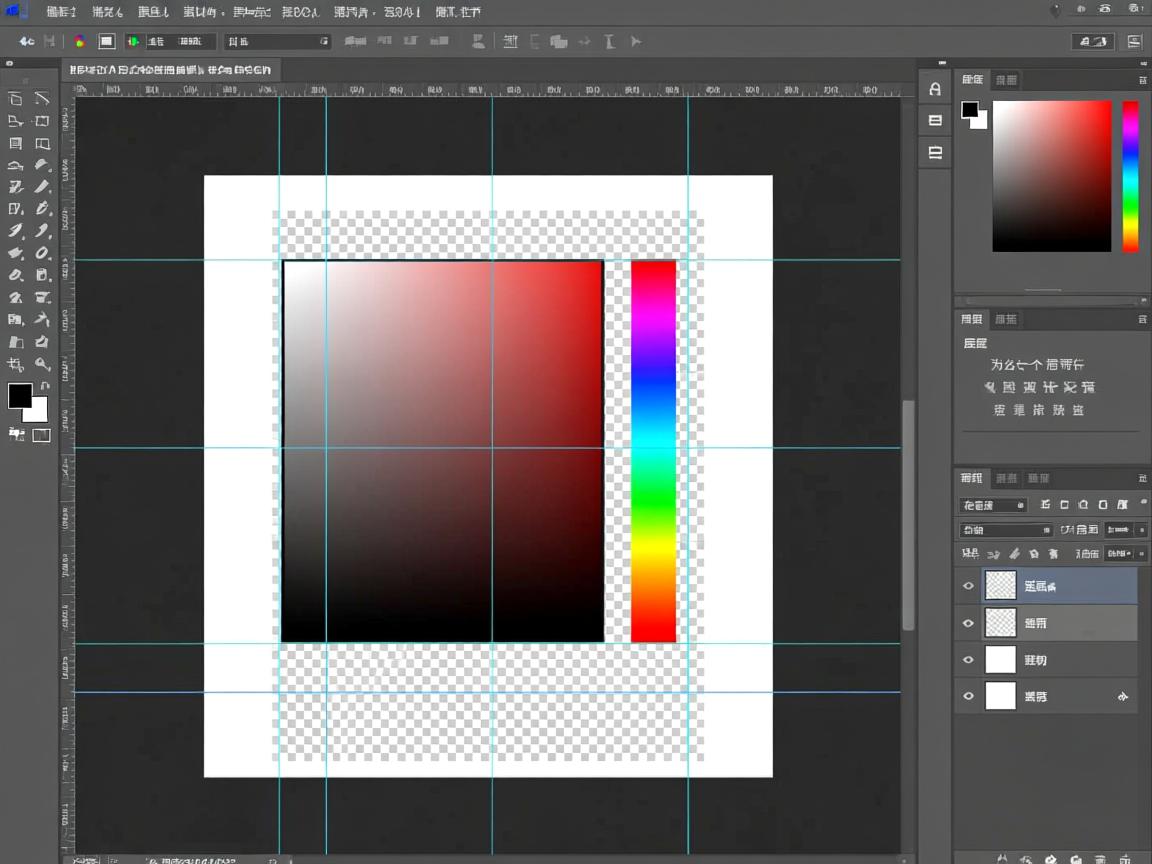The image size is (1152, 864).
Task: Open the first menu in the menu bar
Action: tap(61, 12)
